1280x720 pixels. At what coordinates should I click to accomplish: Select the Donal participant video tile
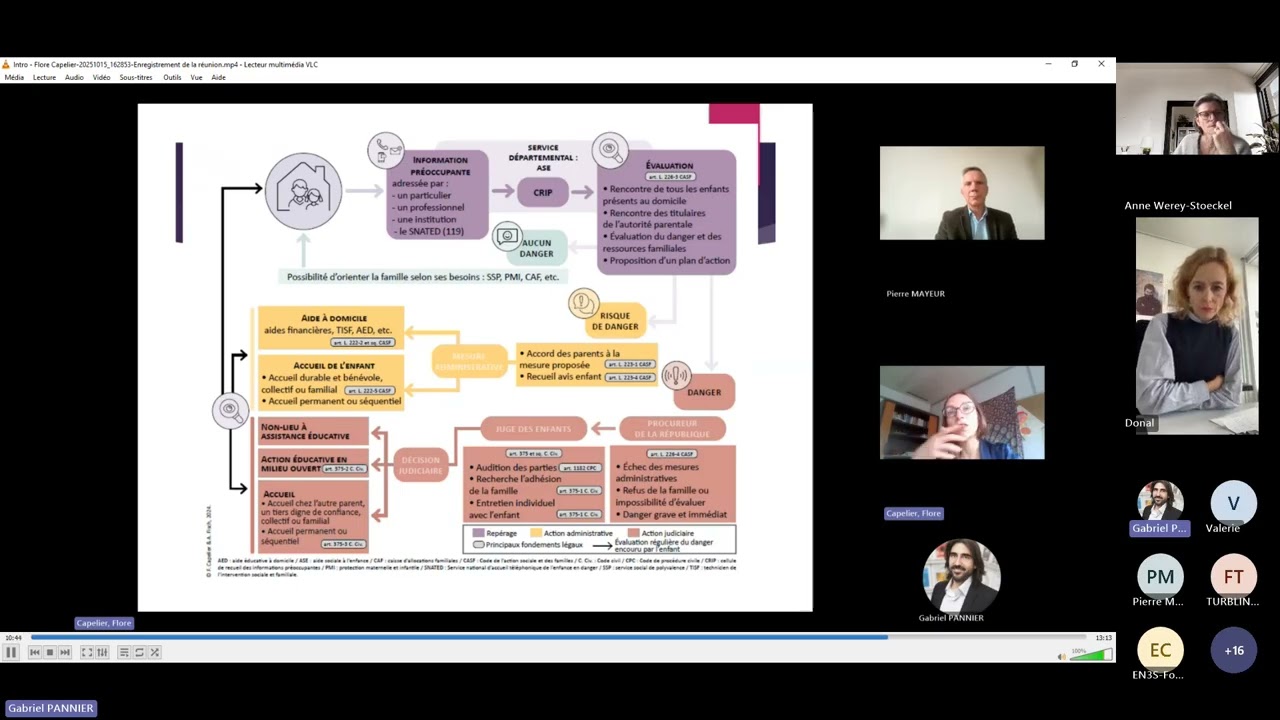click(x=1197, y=326)
